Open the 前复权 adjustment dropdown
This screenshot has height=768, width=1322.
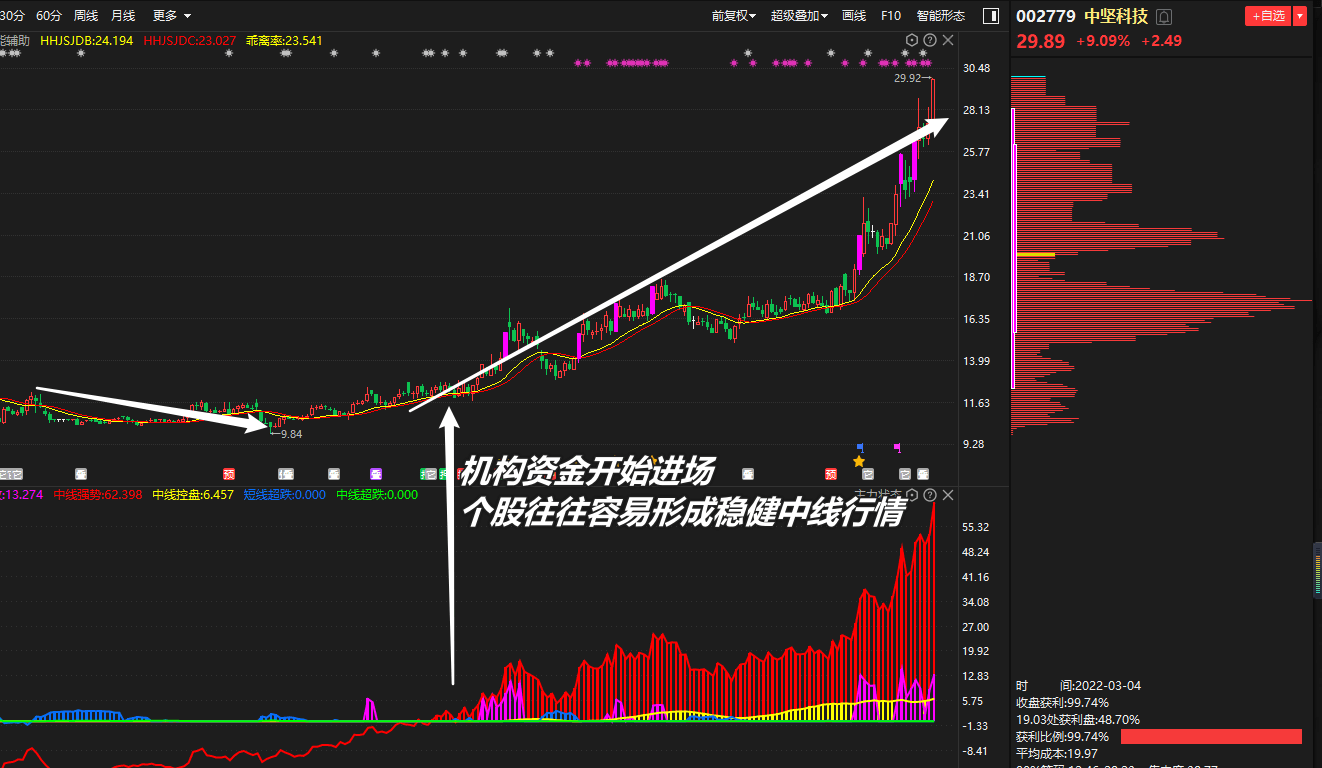pos(735,15)
